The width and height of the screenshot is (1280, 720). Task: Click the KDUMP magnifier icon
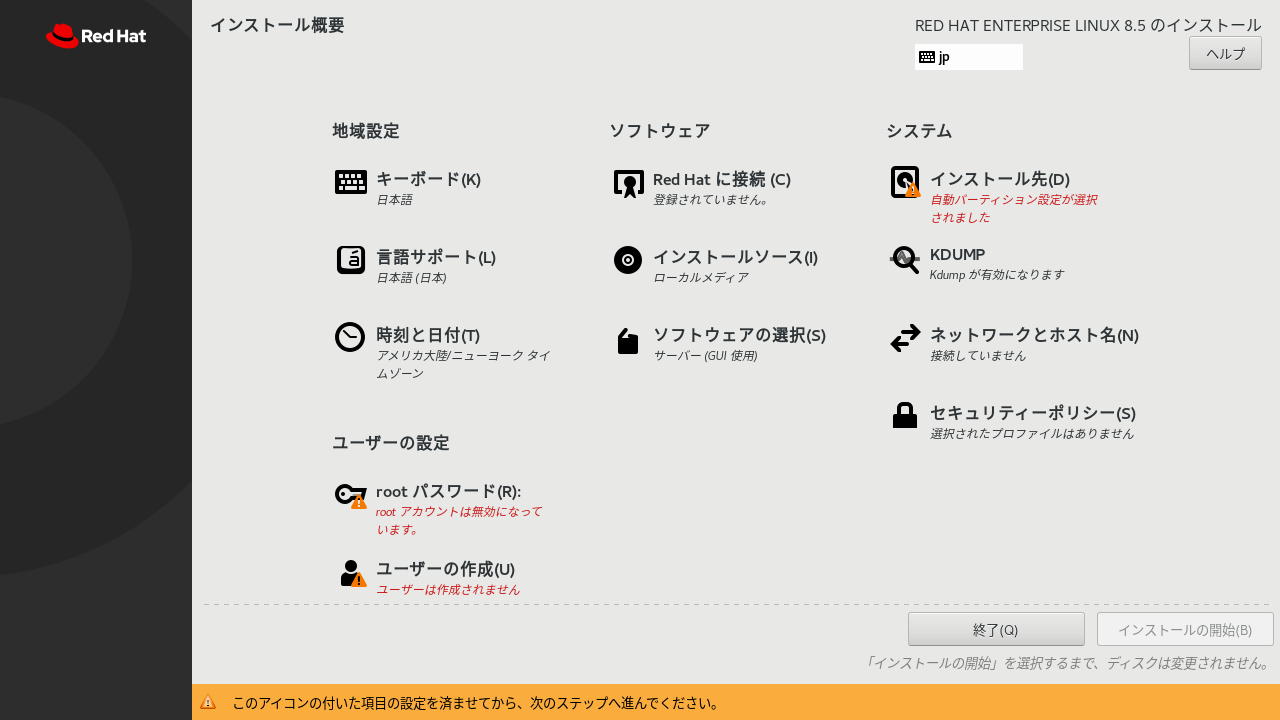coord(904,260)
